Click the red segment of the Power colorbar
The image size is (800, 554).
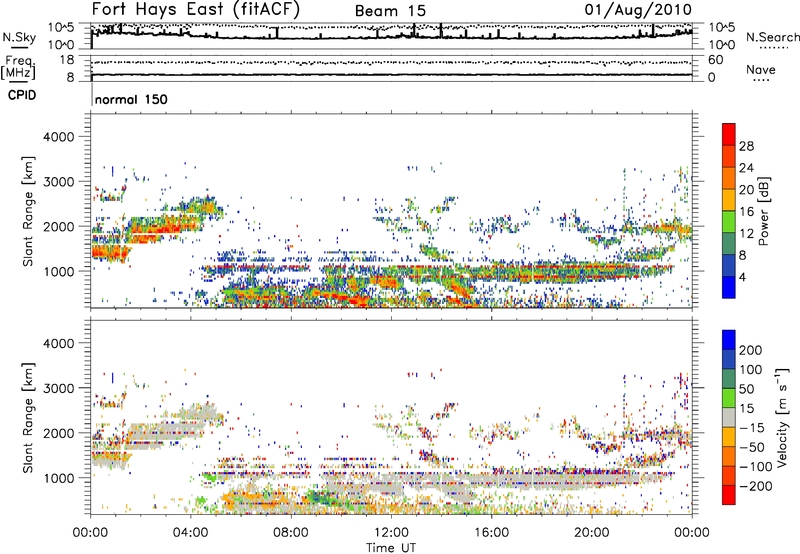[x=729, y=134]
